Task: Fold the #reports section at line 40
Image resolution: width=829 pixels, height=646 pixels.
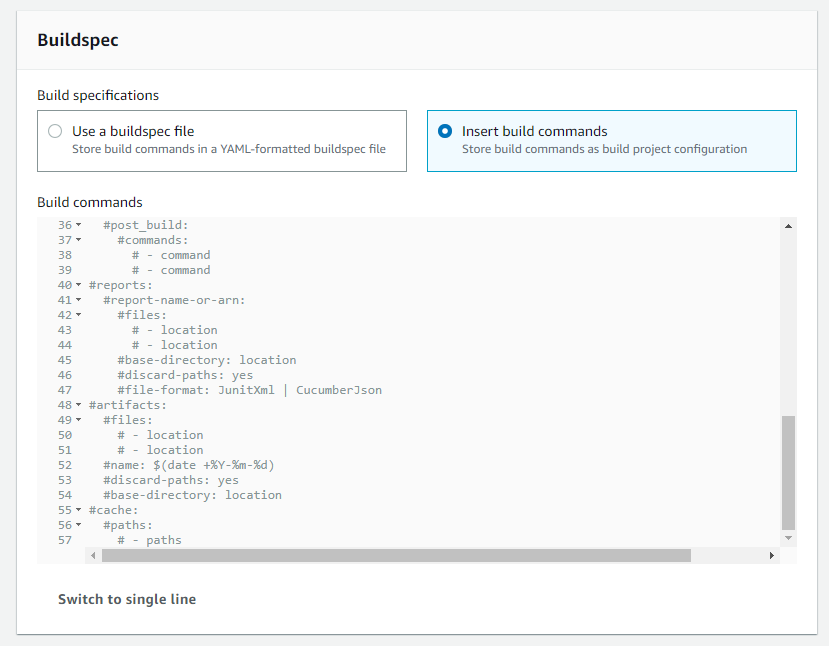Action: tap(78, 285)
